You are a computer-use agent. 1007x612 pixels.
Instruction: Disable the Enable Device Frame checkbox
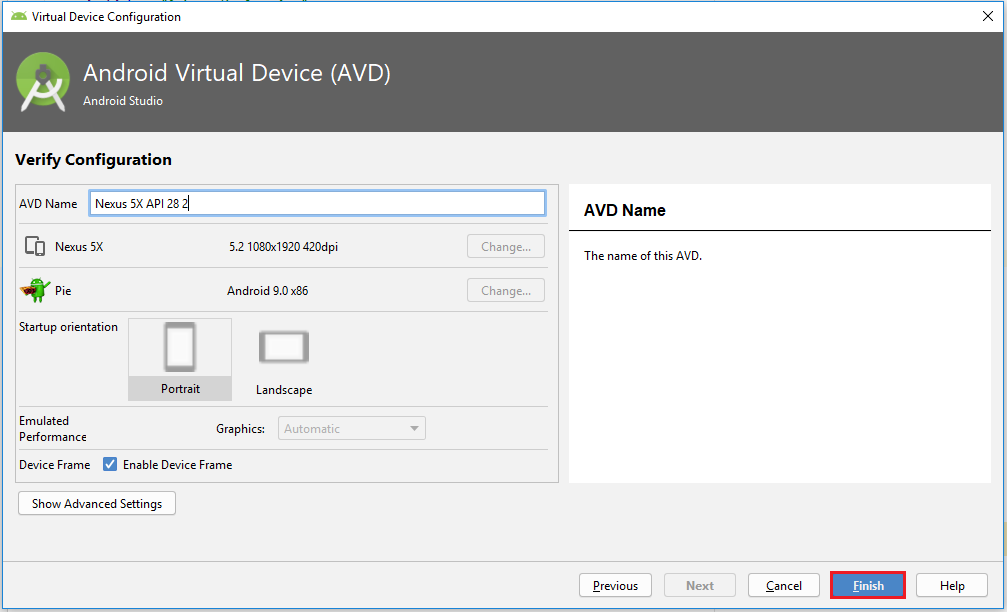111,465
